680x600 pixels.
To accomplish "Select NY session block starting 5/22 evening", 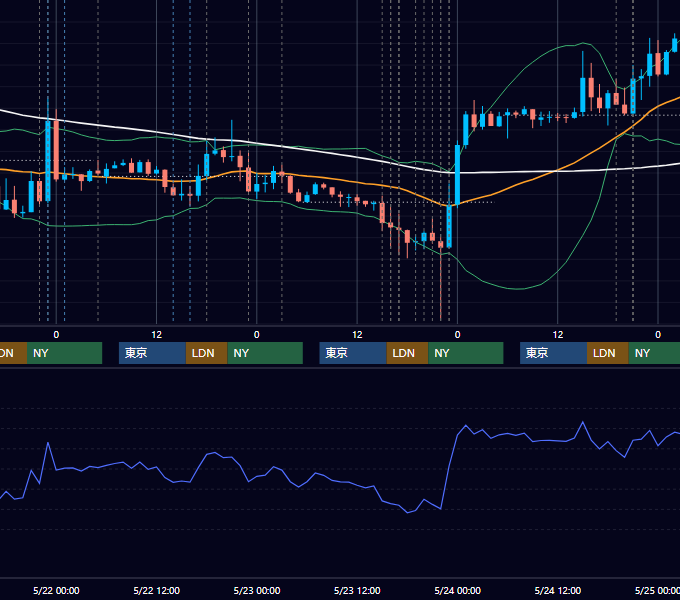I will [x=265, y=353].
